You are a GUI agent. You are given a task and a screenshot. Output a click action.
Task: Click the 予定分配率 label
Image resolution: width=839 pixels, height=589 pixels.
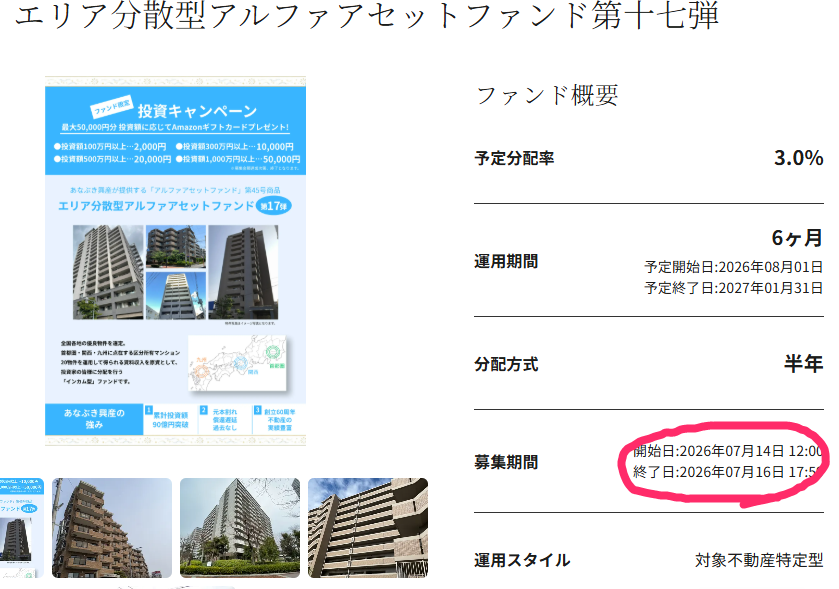(x=514, y=158)
